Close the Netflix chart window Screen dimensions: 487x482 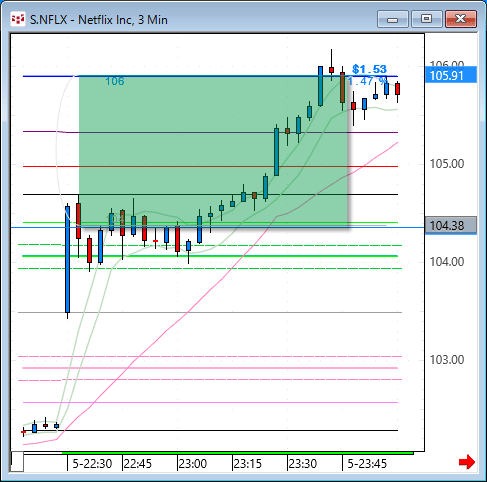click(461, 19)
